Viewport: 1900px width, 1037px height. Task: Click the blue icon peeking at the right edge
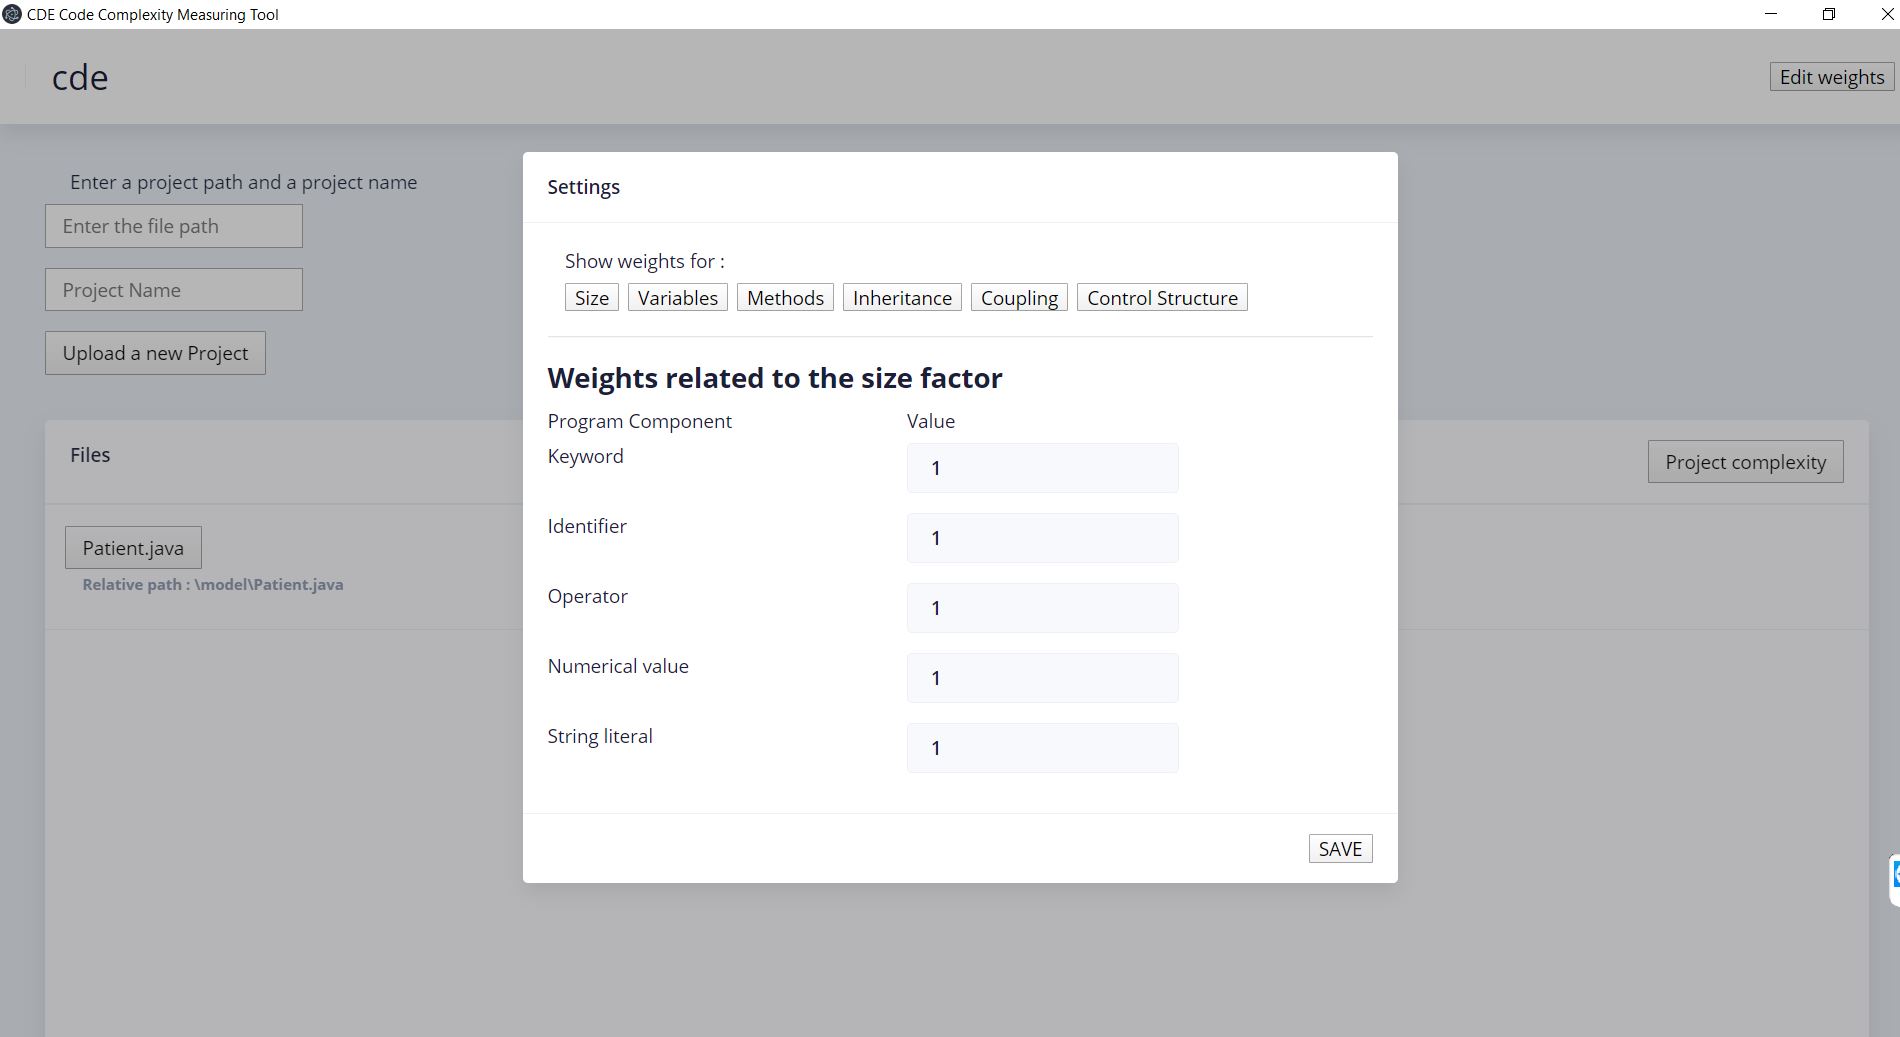1895,875
